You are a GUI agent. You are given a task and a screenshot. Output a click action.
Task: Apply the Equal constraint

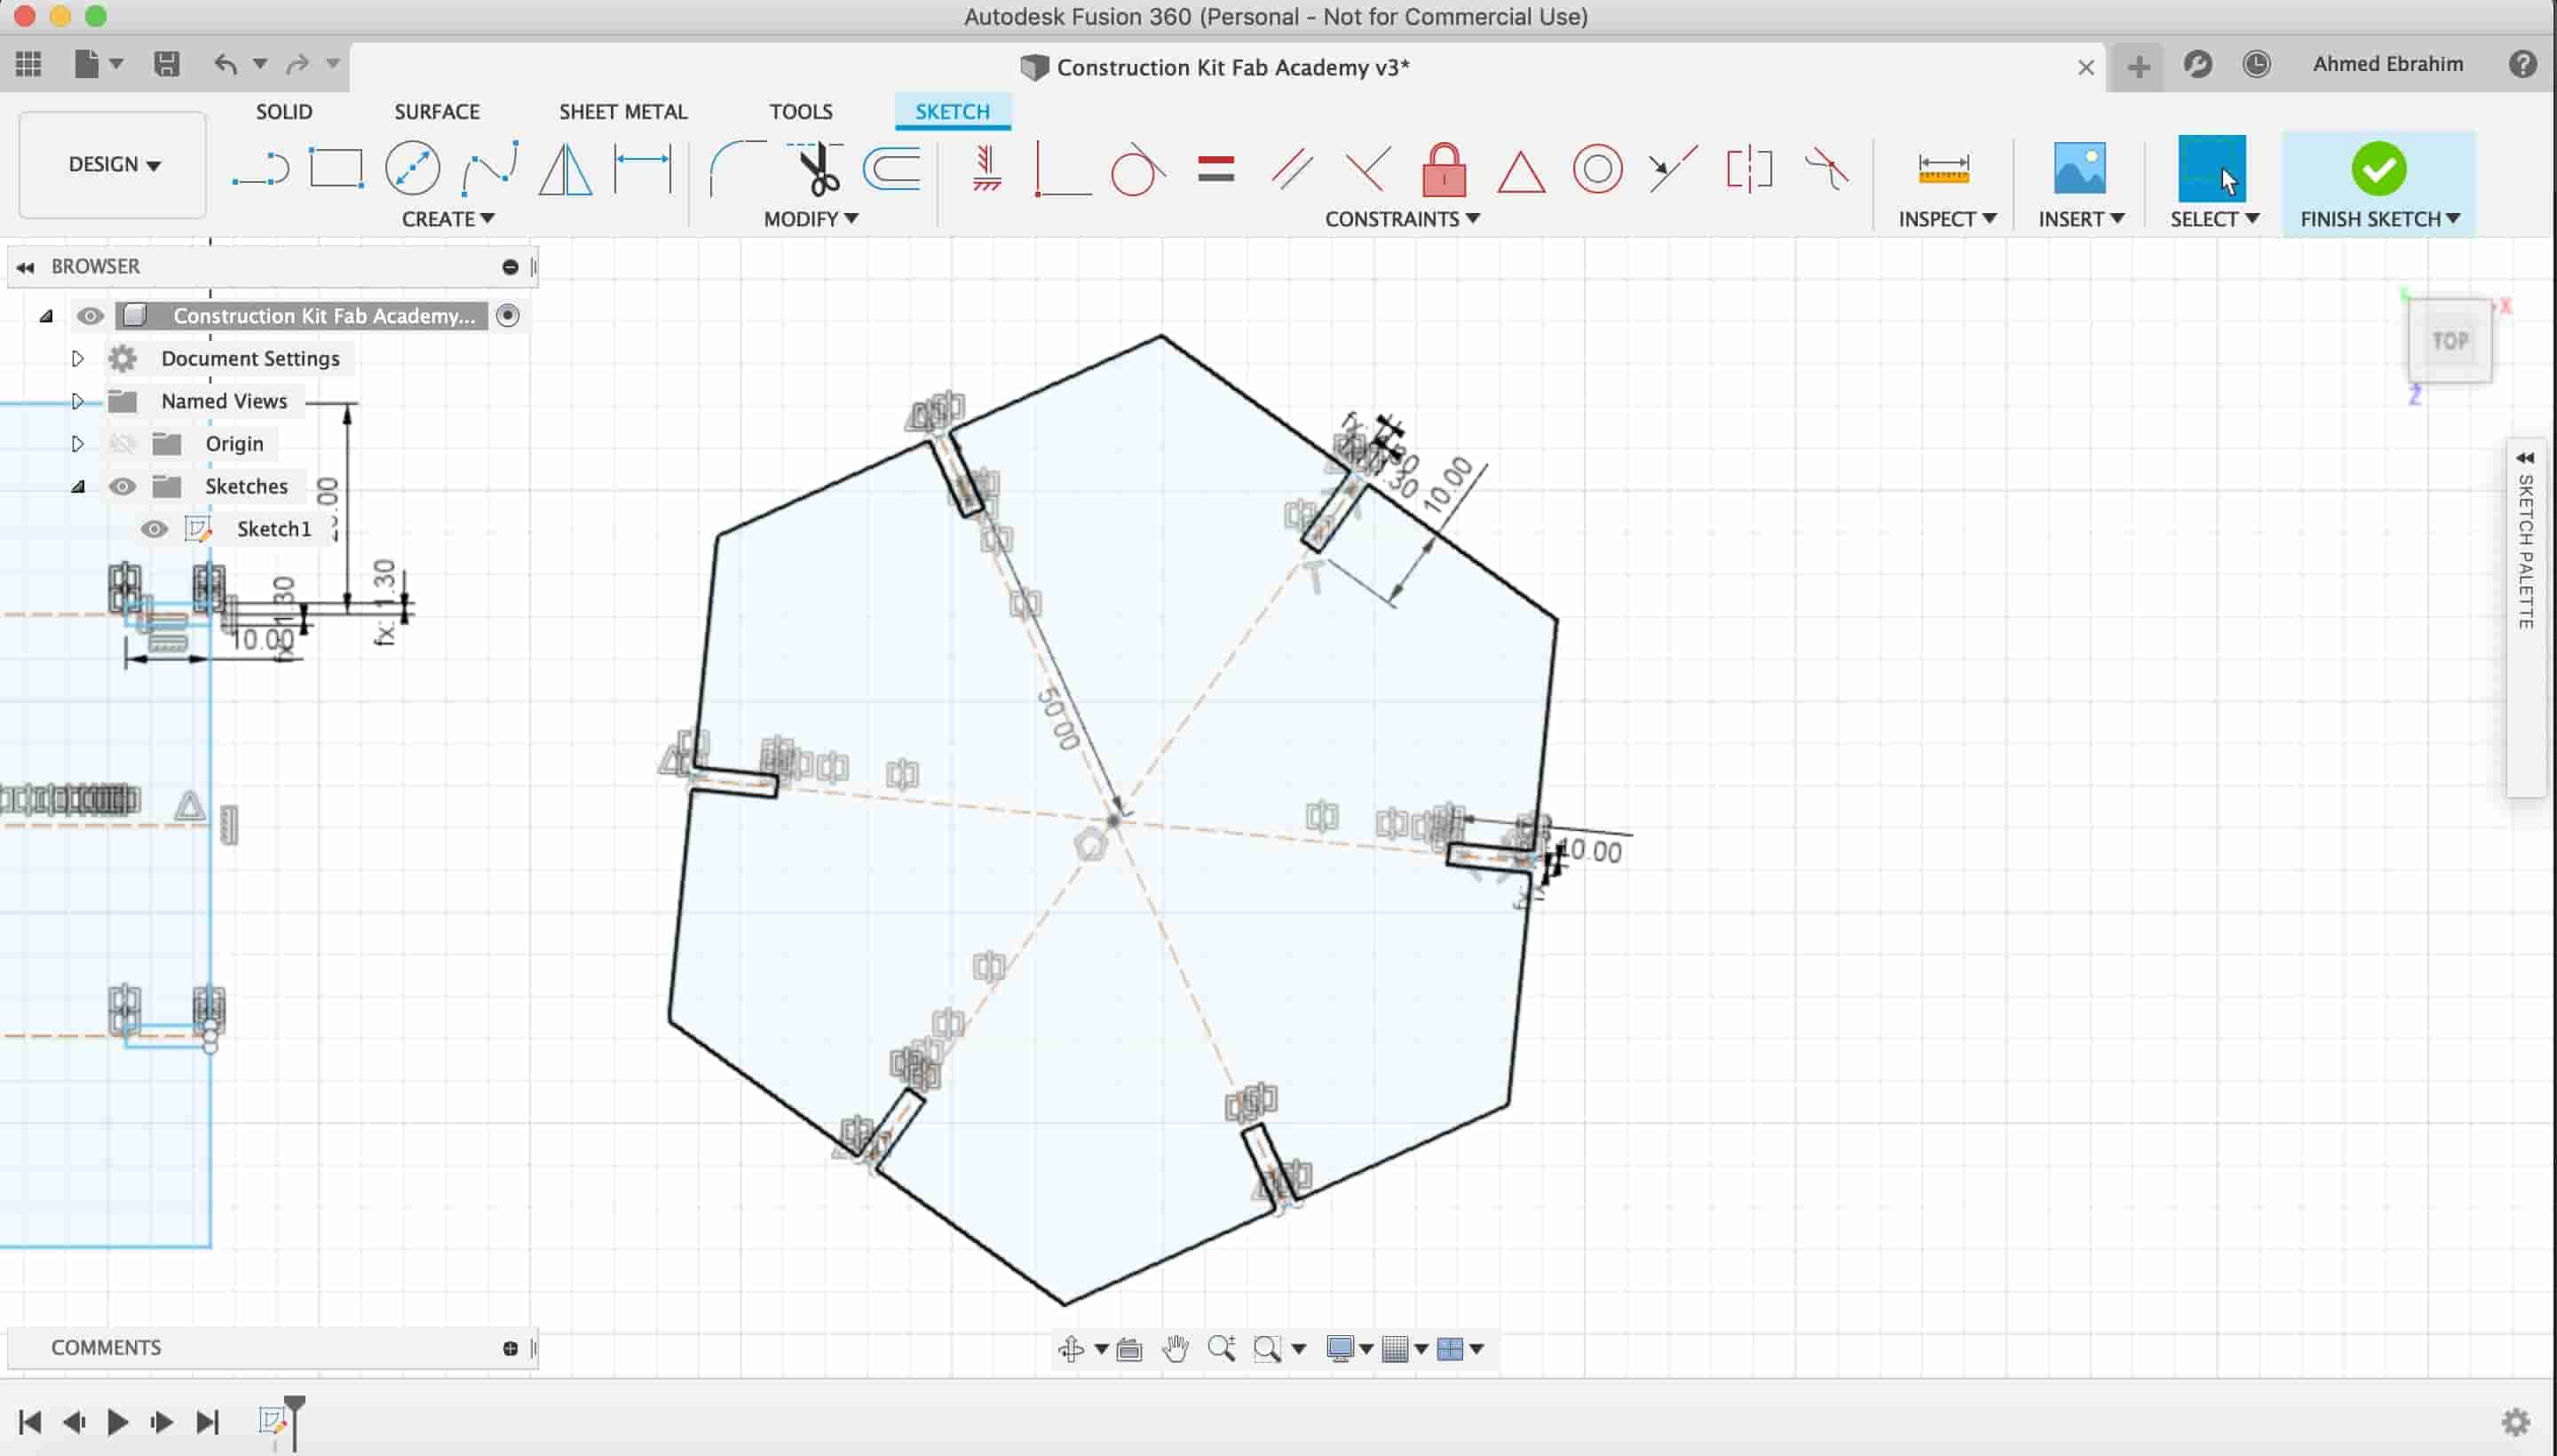point(1216,168)
